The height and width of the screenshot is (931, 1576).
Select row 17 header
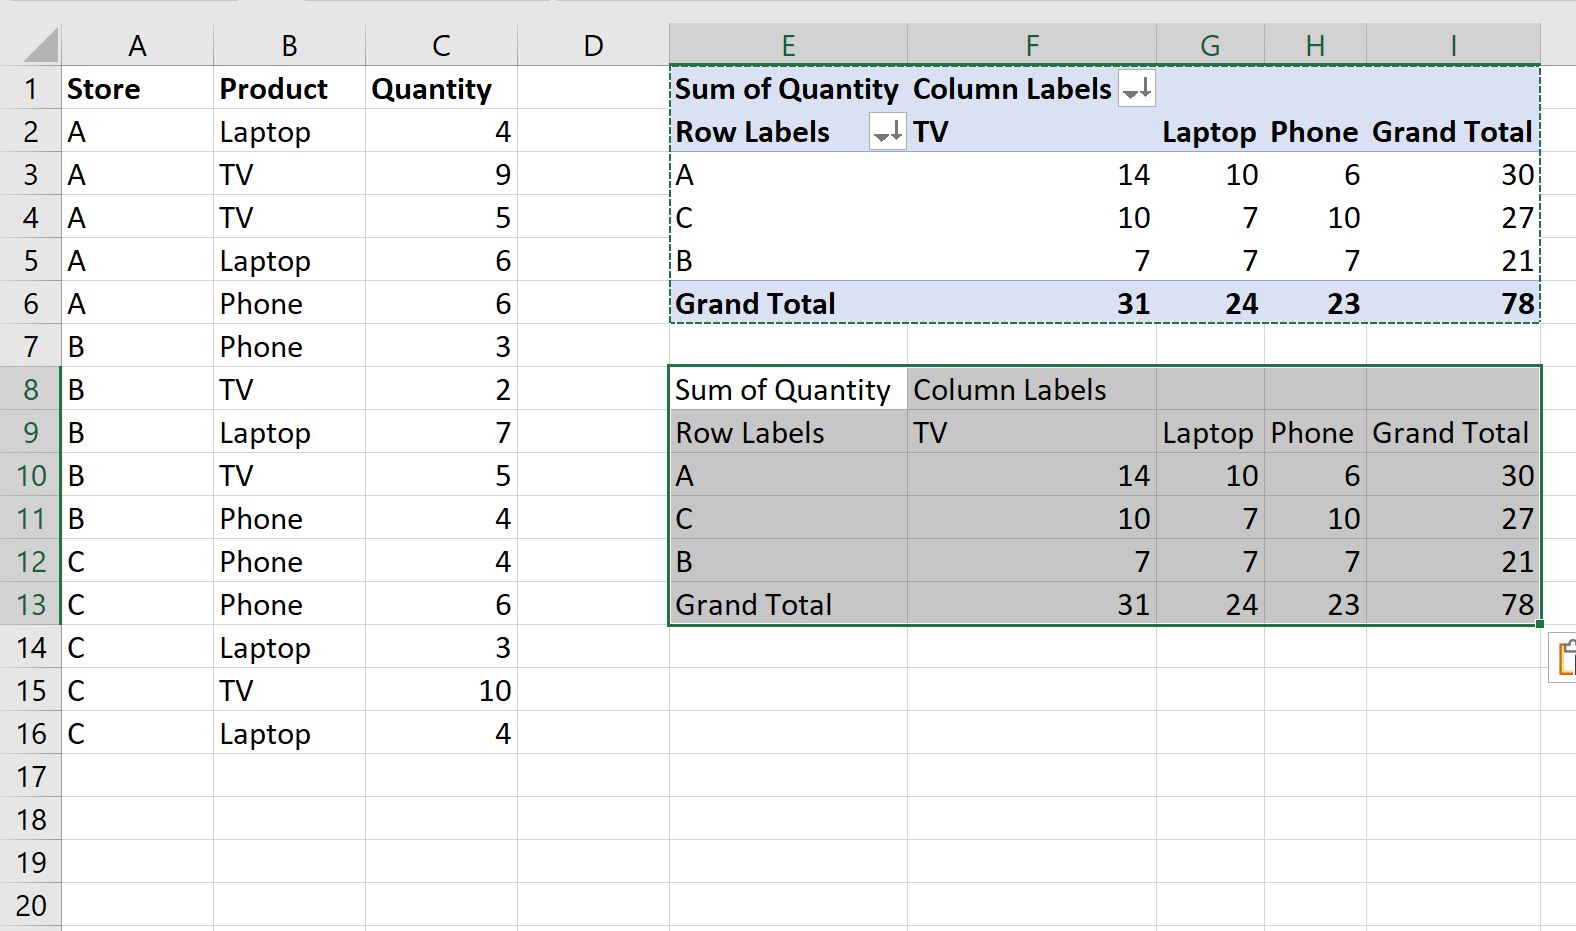point(31,777)
